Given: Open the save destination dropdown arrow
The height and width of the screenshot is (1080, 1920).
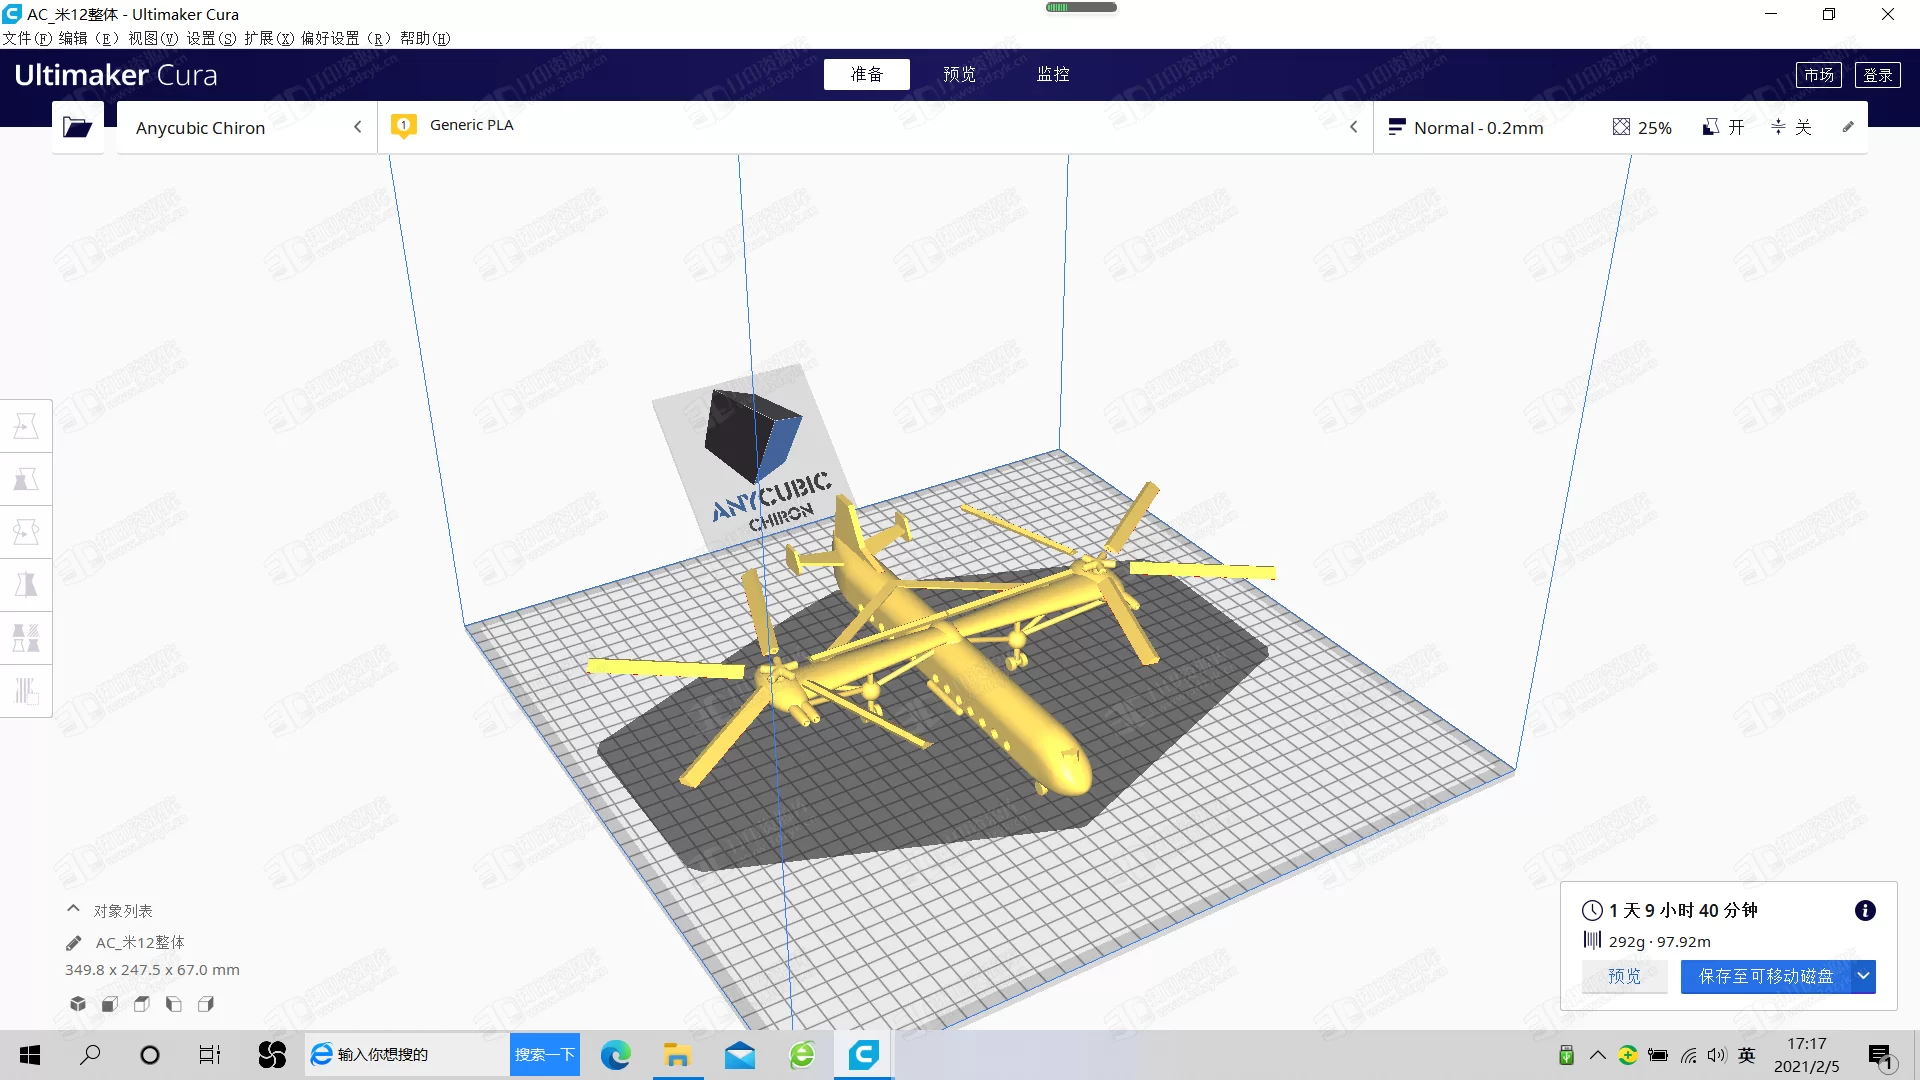Looking at the screenshot, I should 1863,976.
